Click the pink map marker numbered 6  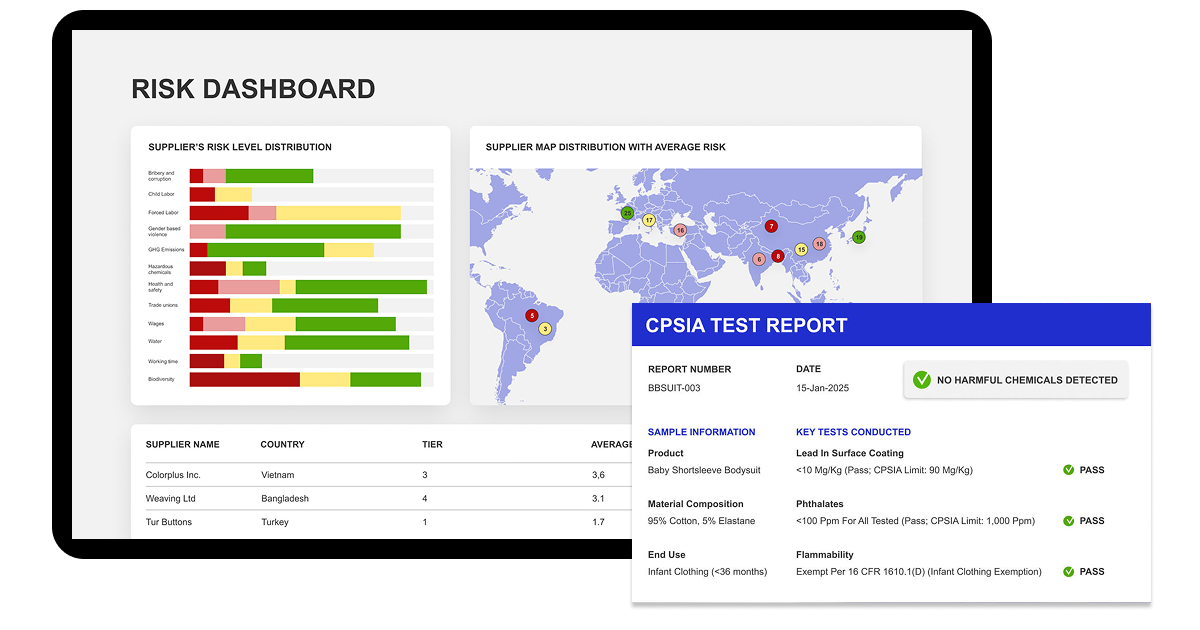(759, 259)
